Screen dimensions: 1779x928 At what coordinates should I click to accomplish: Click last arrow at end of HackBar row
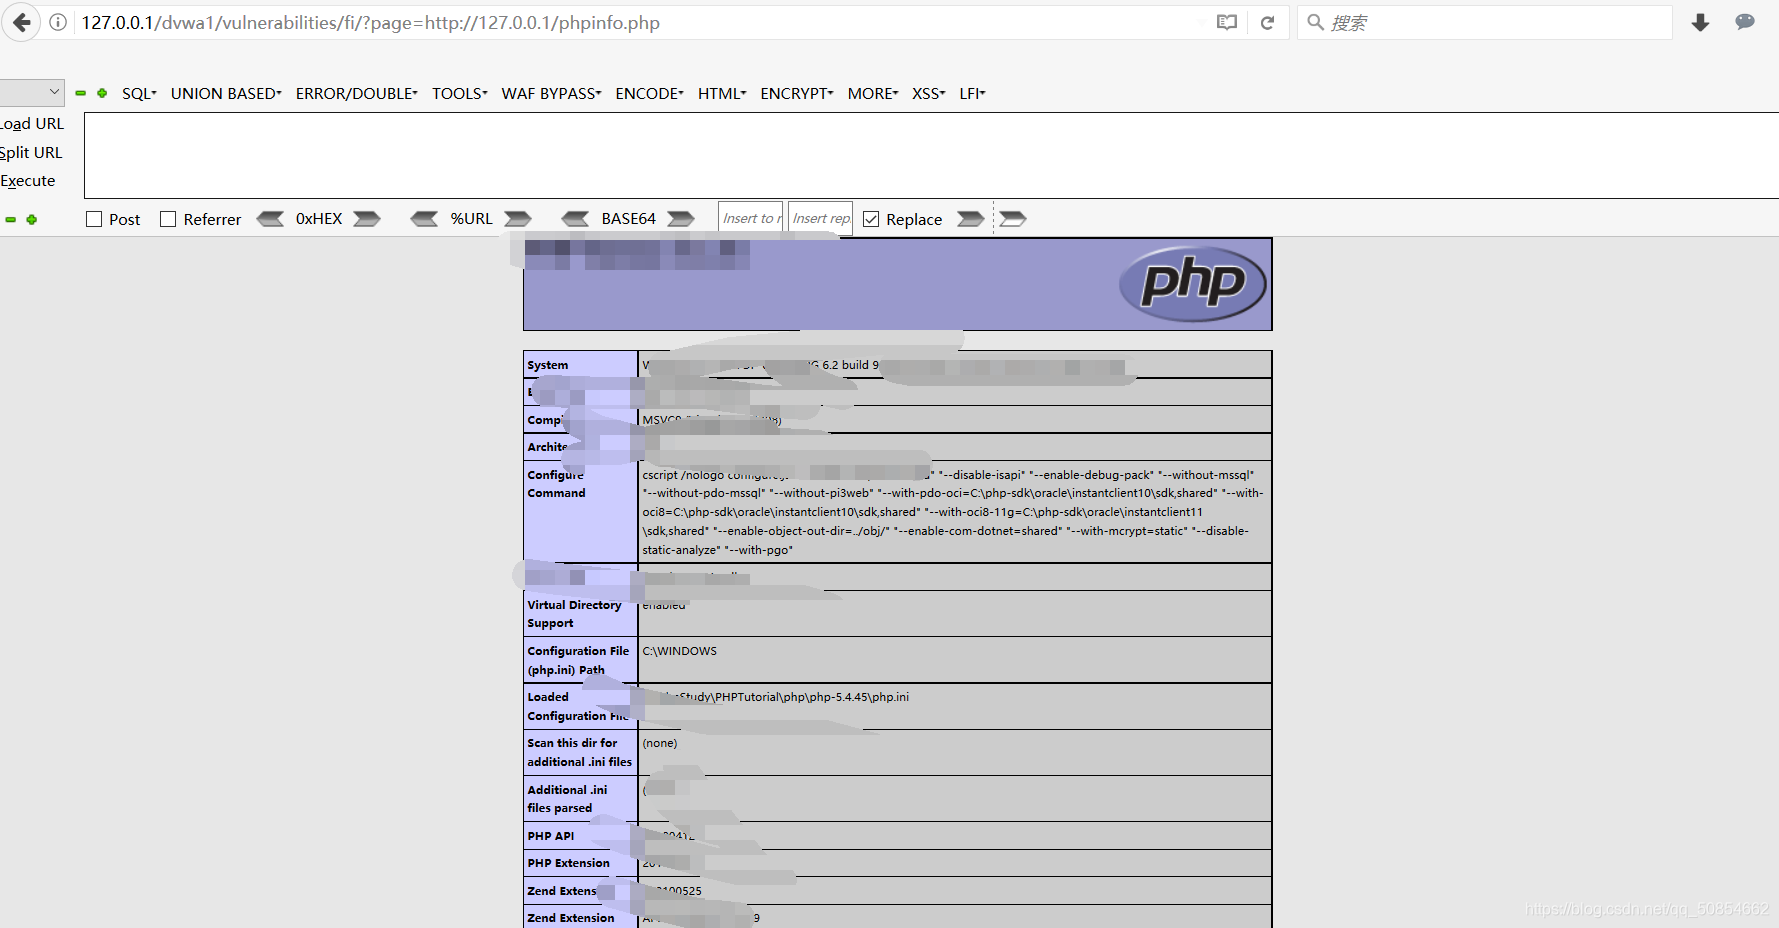coord(1012,219)
